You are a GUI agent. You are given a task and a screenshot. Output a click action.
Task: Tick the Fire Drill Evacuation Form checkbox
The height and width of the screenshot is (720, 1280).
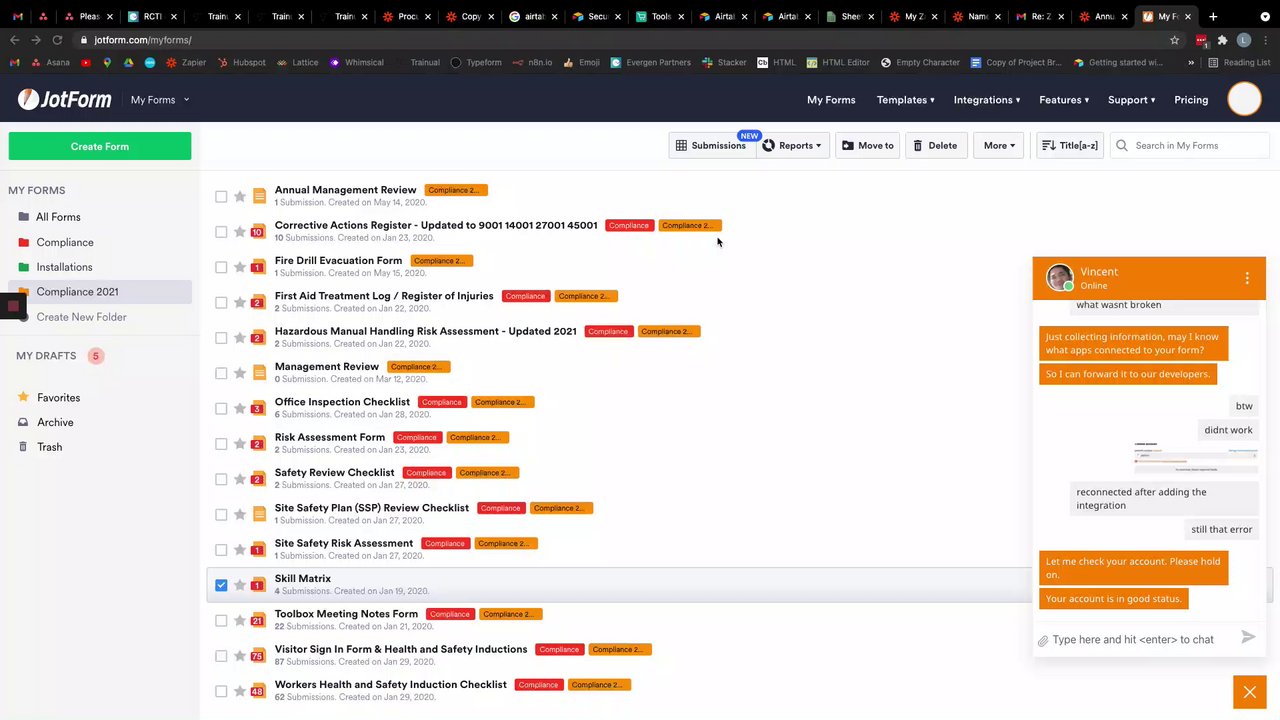[x=221, y=267]
